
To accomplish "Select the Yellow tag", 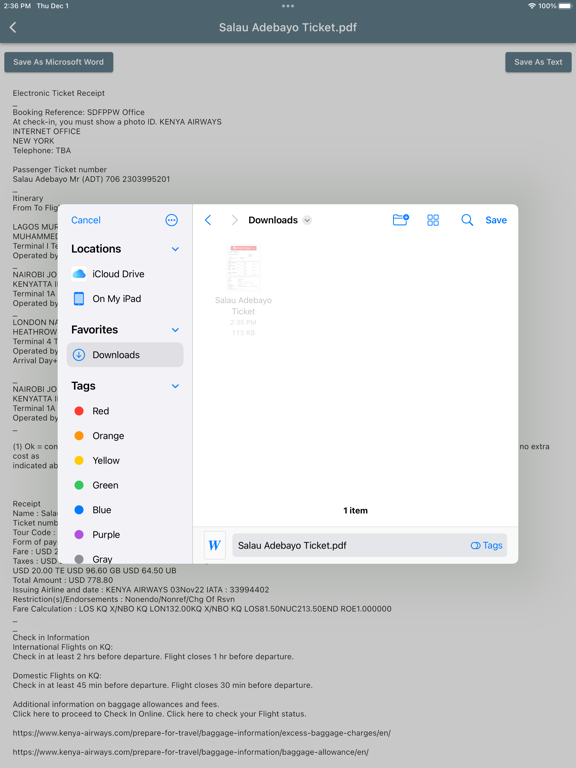I will [x=125, y=461].
